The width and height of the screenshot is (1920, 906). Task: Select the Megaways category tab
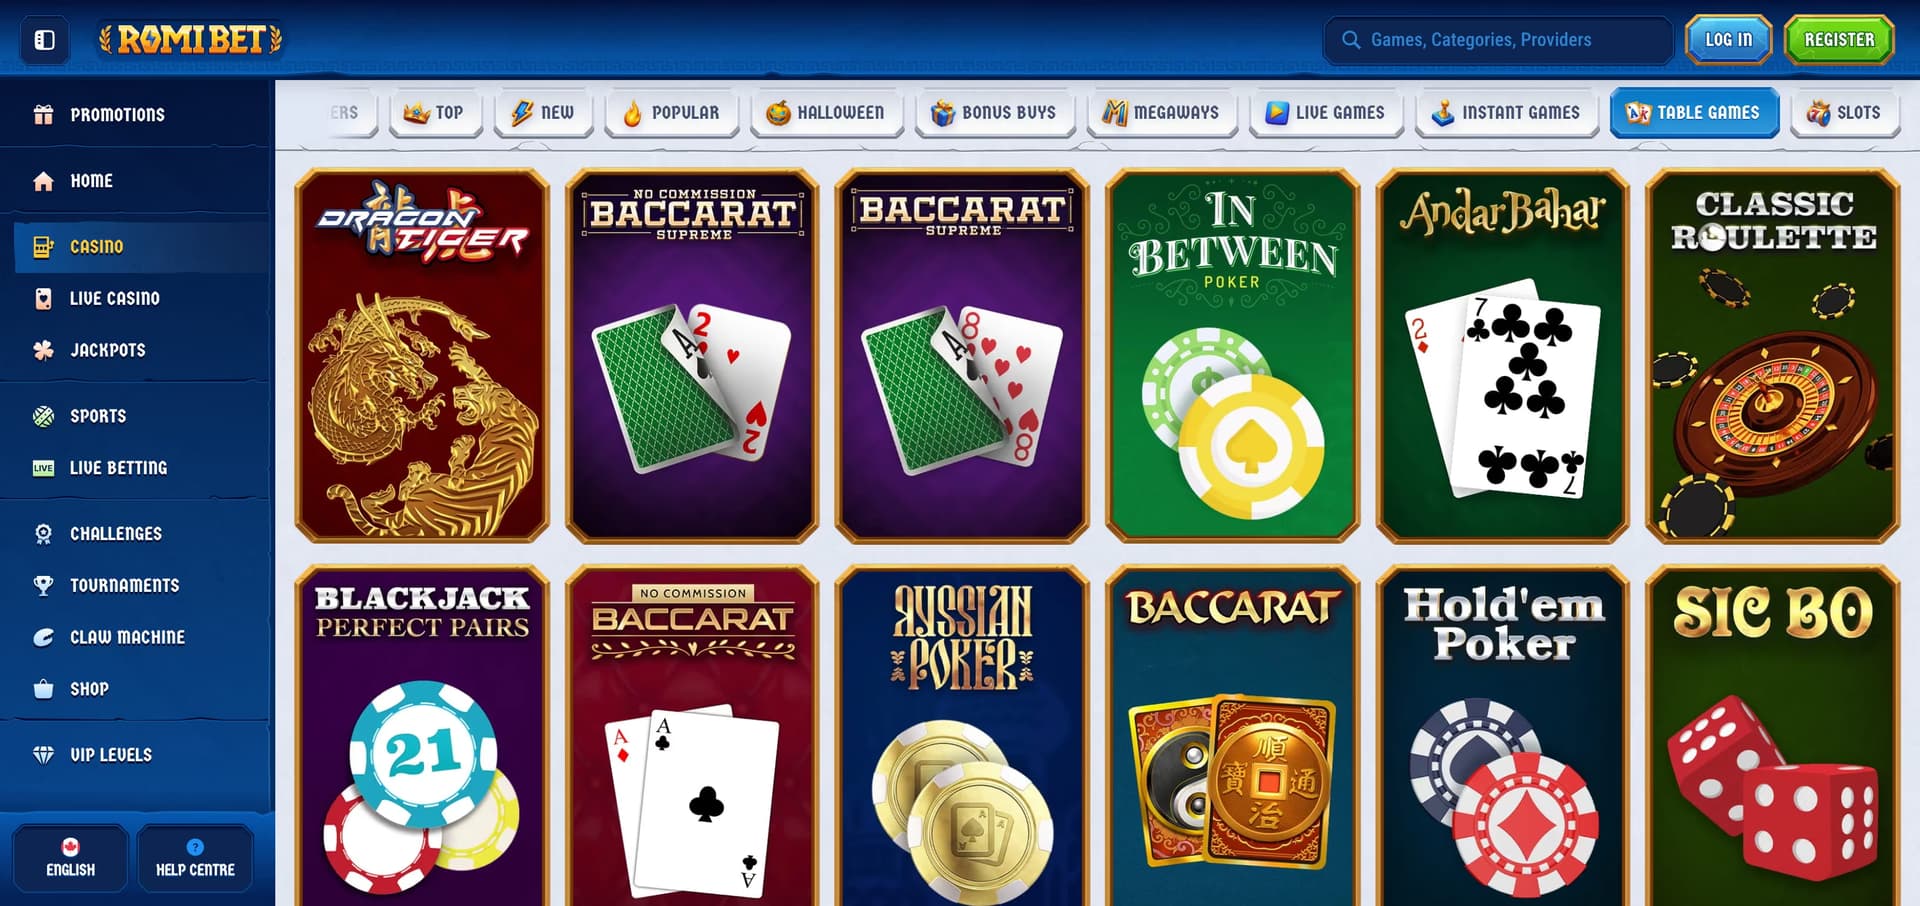click(x=1161, y=113)
